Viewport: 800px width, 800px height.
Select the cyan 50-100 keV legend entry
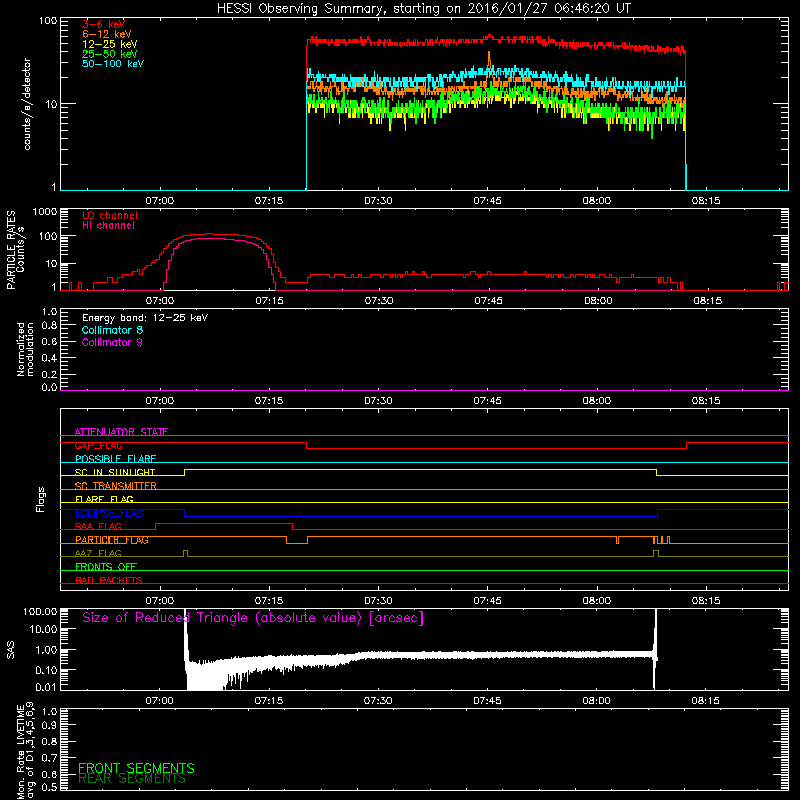(x=113, y=64)
